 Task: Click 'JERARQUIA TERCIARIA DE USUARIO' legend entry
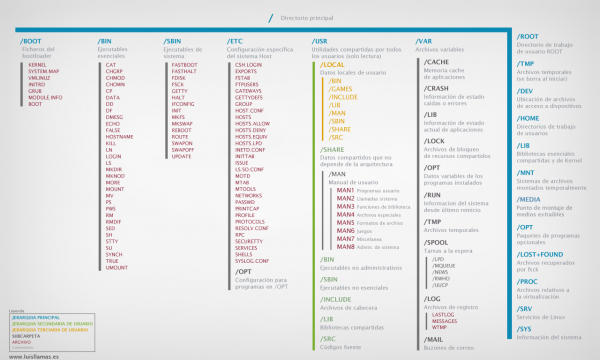pyautogui.click(x=50, y=330)
